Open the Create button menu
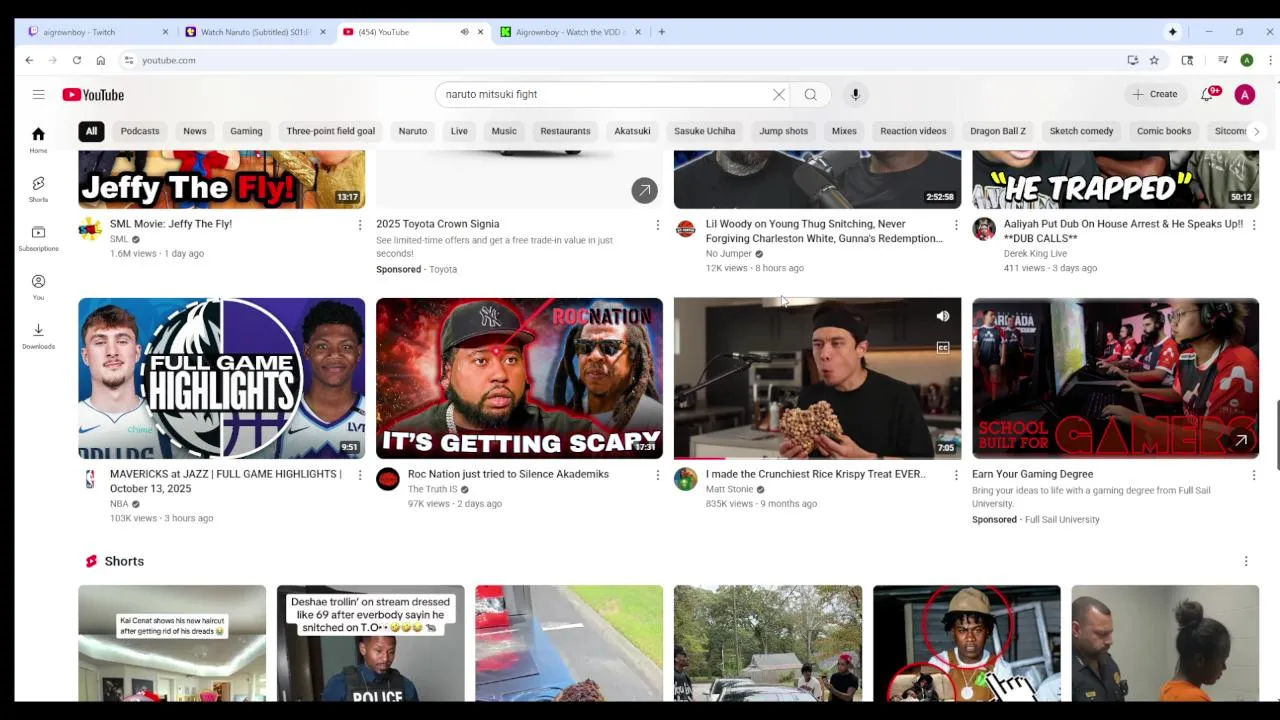 pyautogui.click(x=1155, y=94)
